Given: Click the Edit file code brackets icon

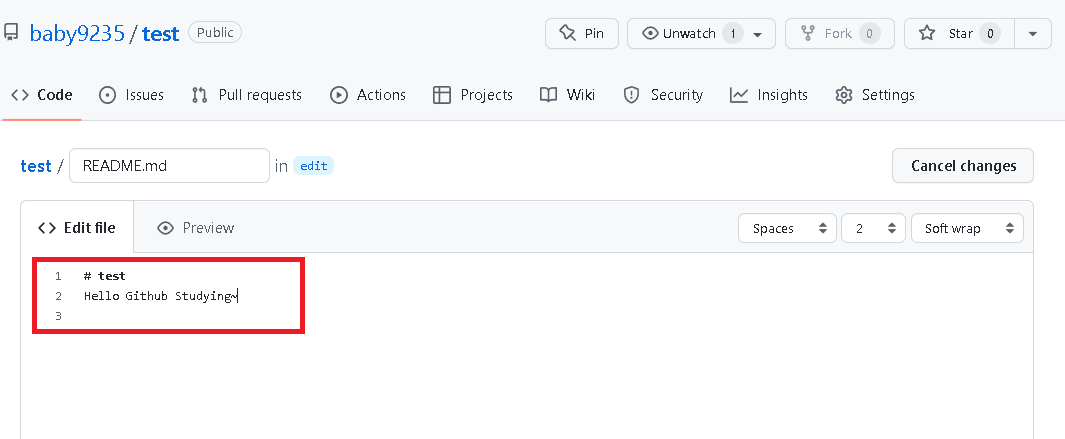Looking at the screenshot, I should [47, 228].
